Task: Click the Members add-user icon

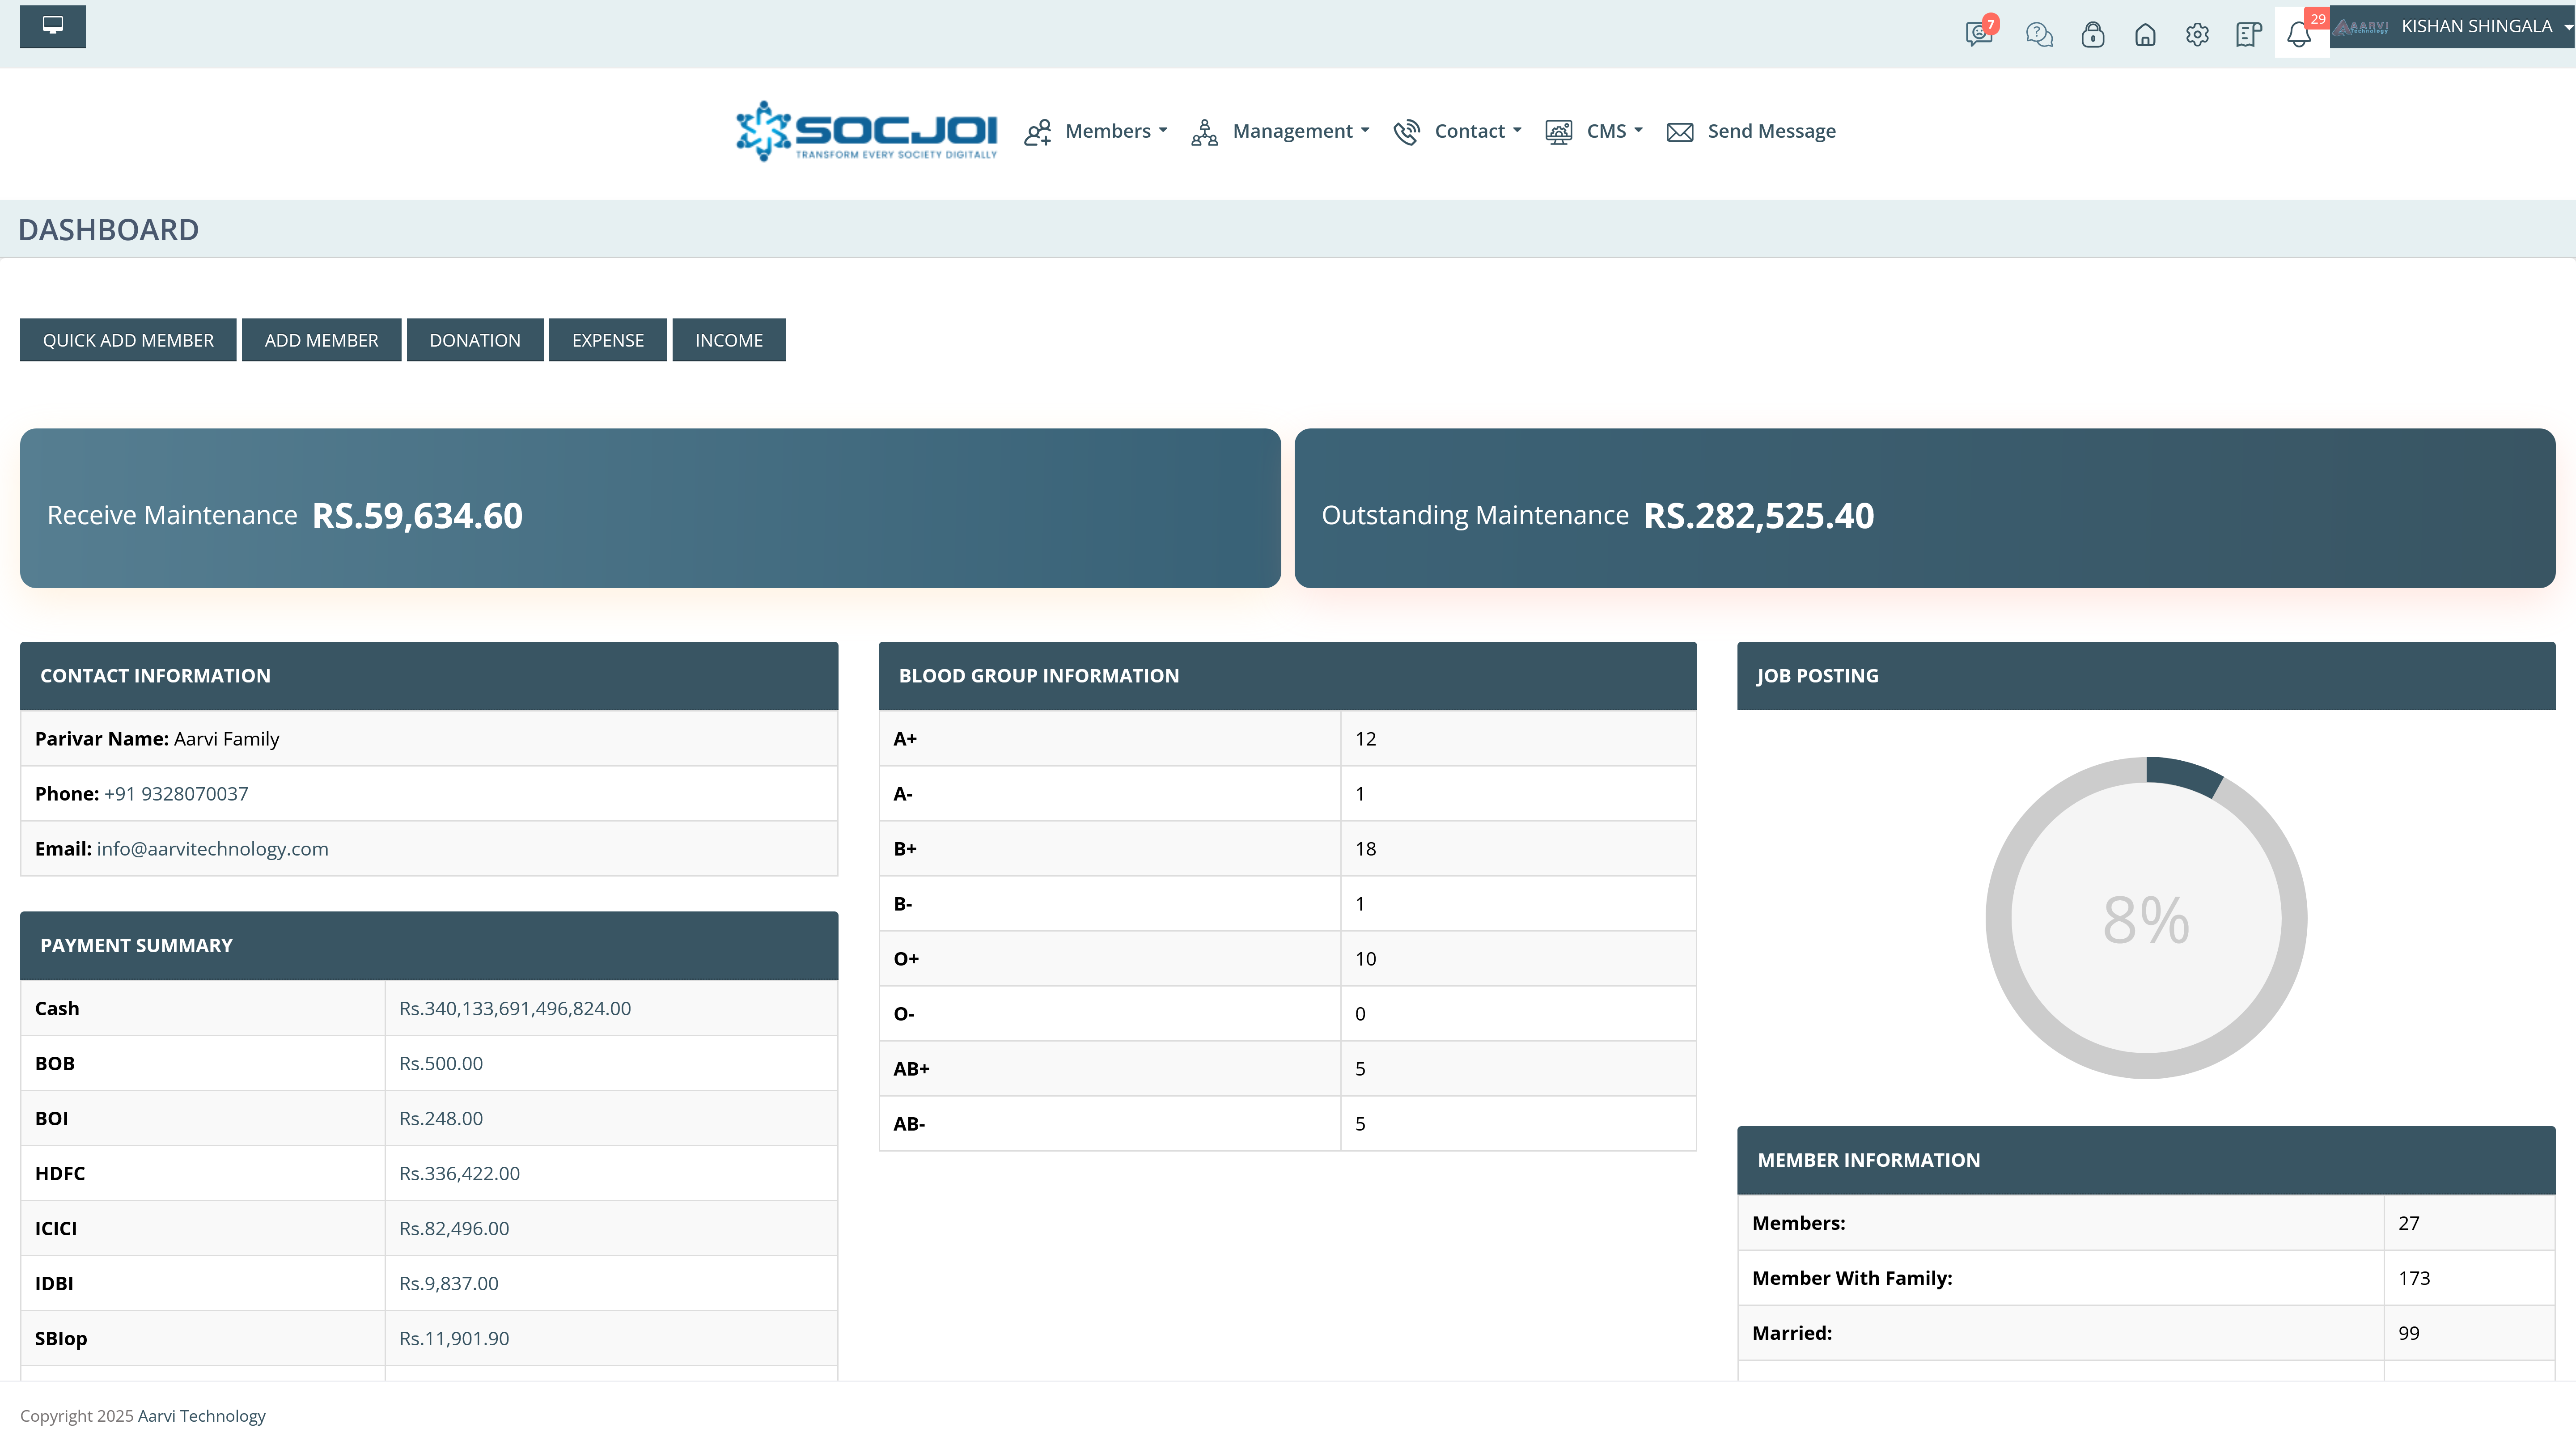Action: click(x=1038, y=132)
